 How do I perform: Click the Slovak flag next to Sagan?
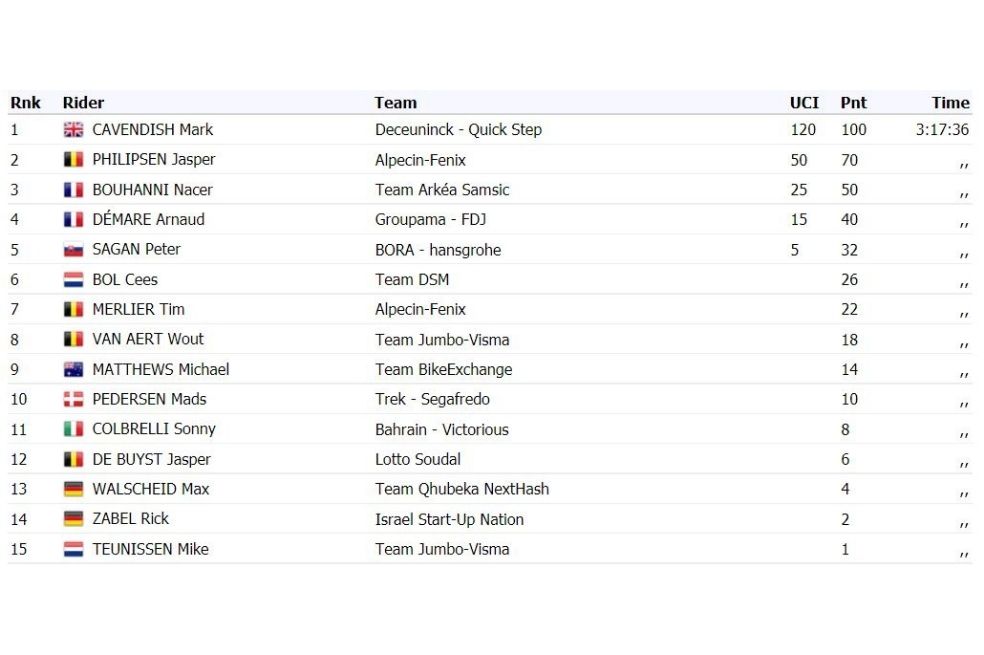[73, 250]
